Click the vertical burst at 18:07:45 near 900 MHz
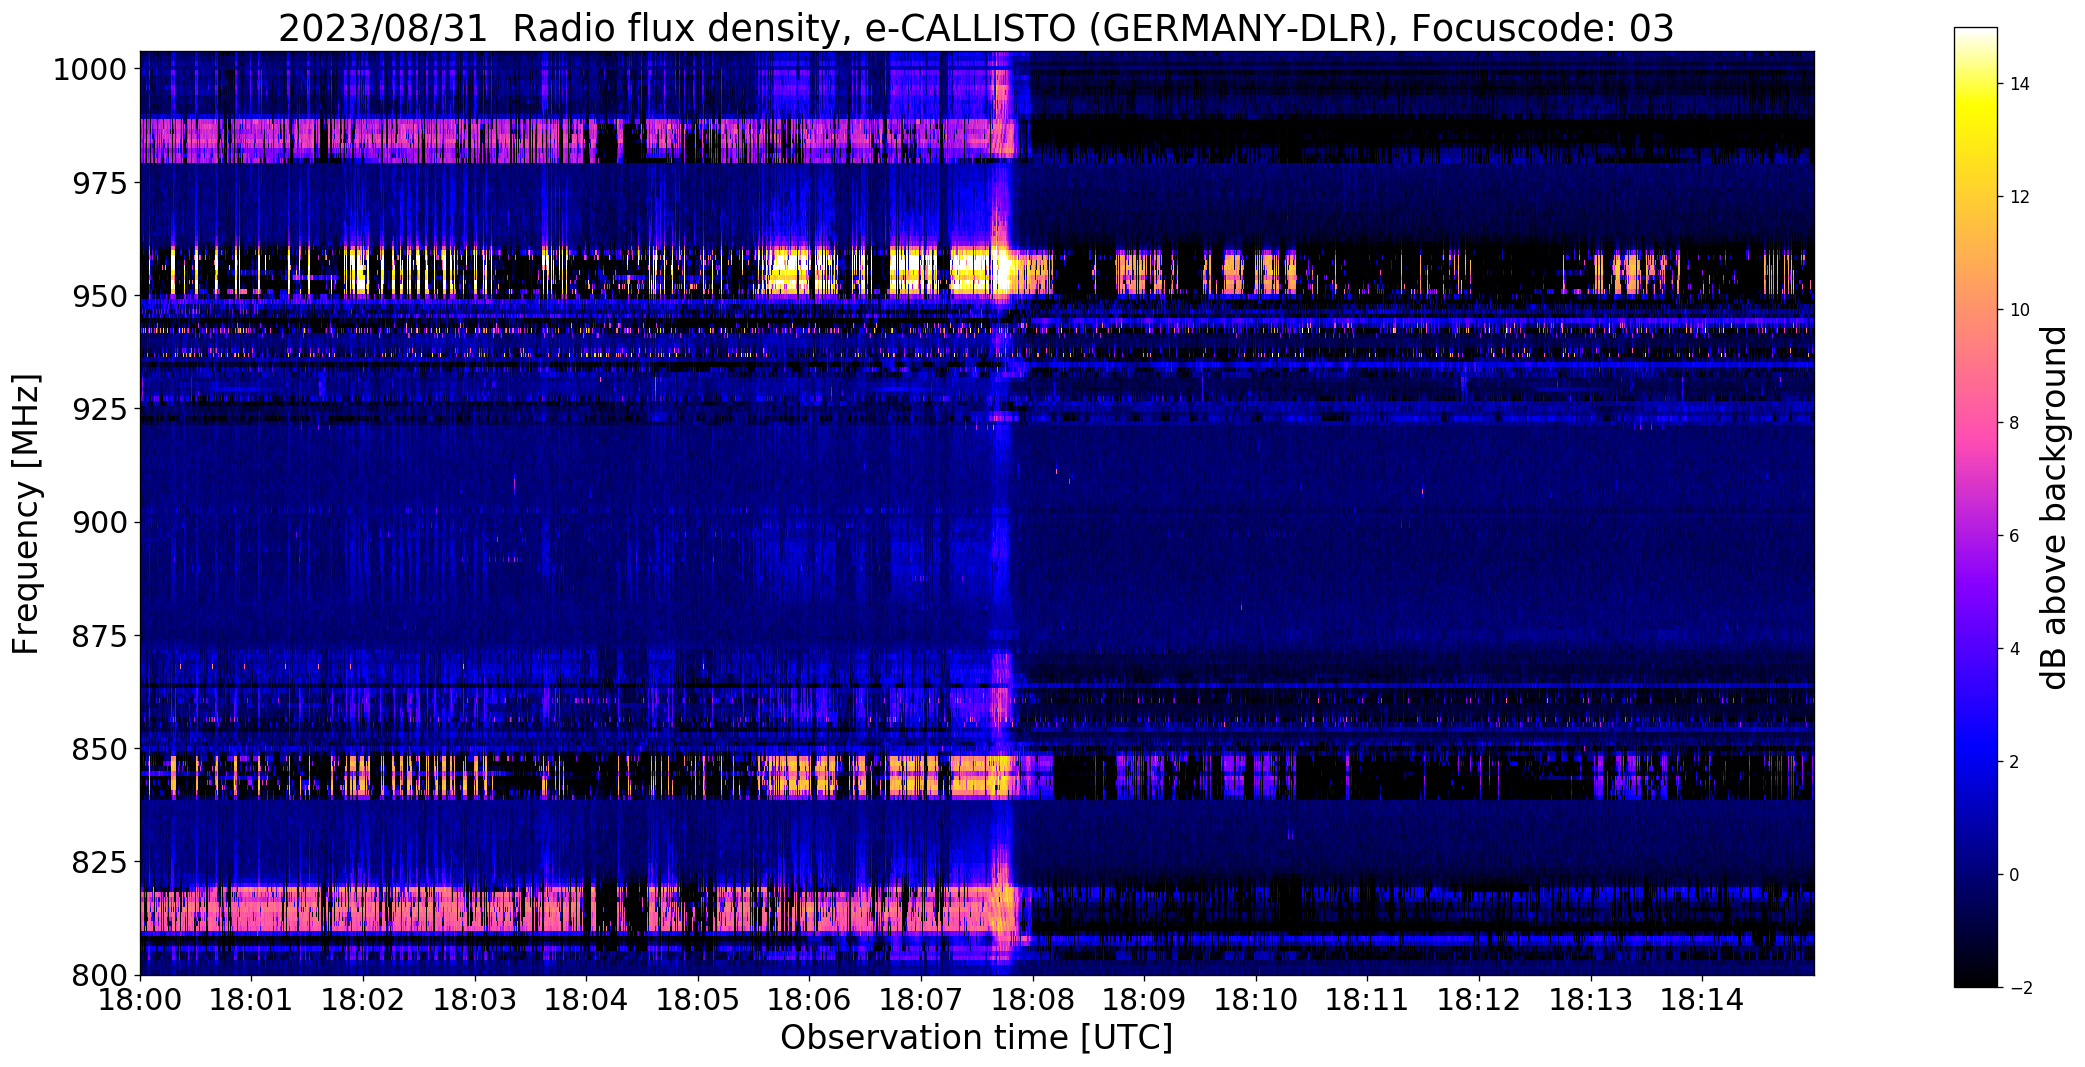This screenshot has height=1067, width=2085. pyautogui.click(x=1000, y=522)
